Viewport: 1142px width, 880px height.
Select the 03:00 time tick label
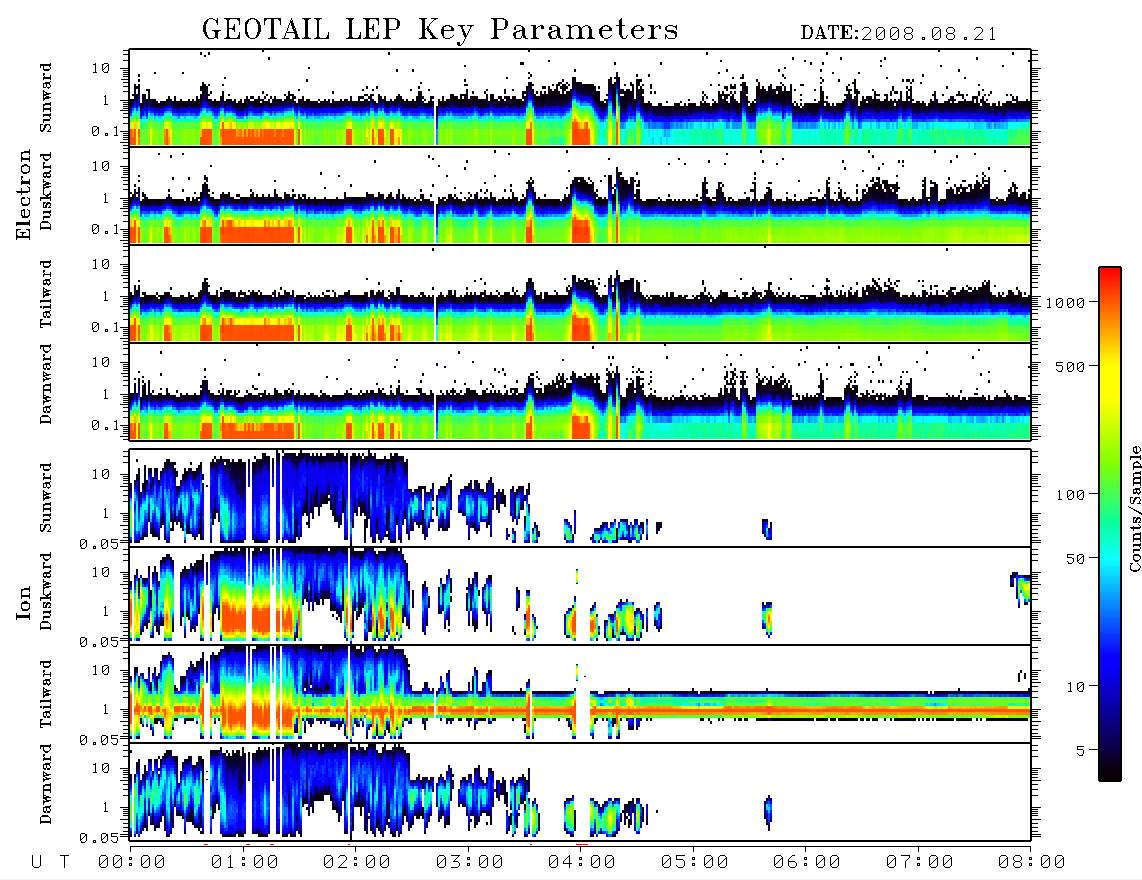pos(470,863)
